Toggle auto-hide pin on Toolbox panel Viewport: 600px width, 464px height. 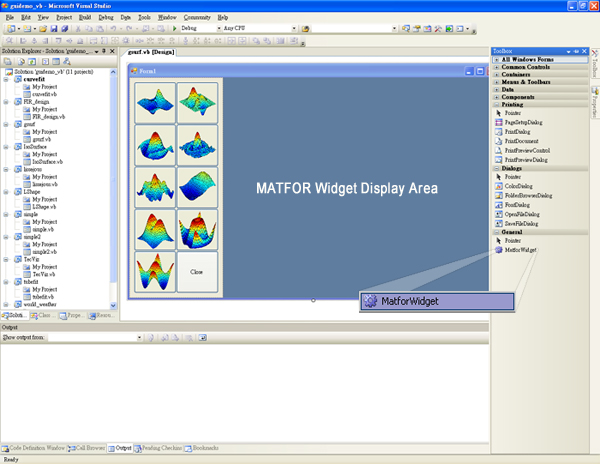(576, 51)
